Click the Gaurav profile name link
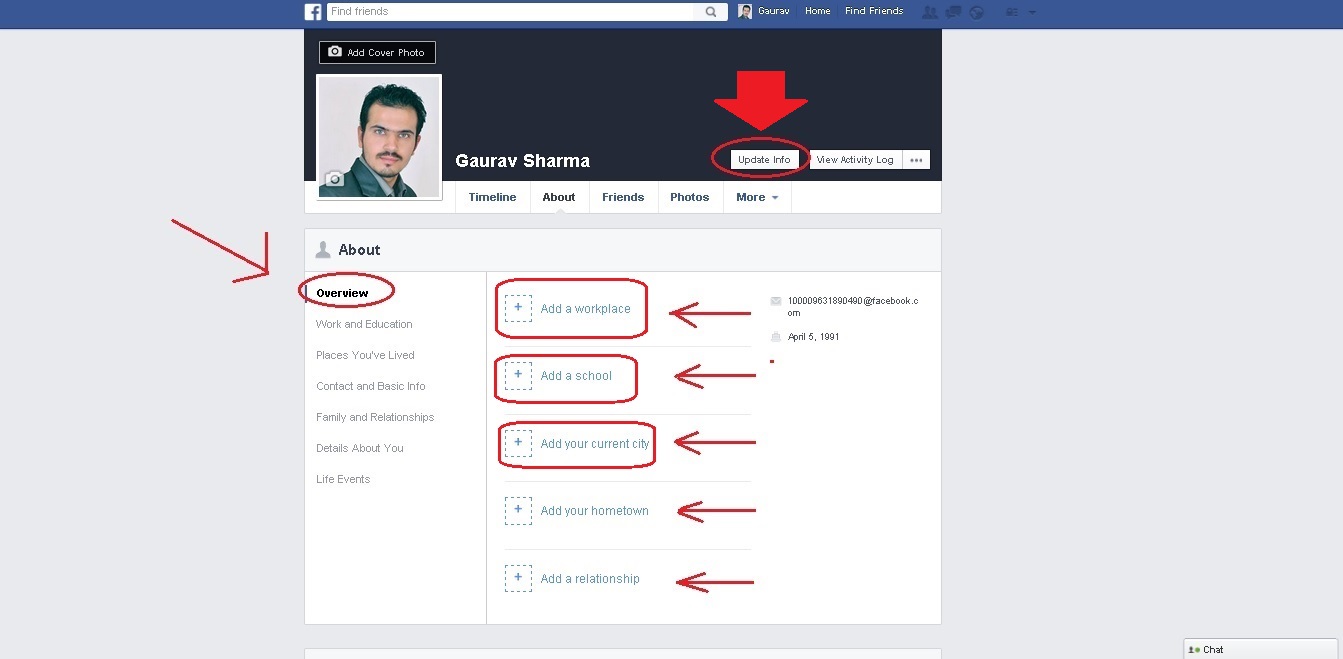 click(773, 11)
